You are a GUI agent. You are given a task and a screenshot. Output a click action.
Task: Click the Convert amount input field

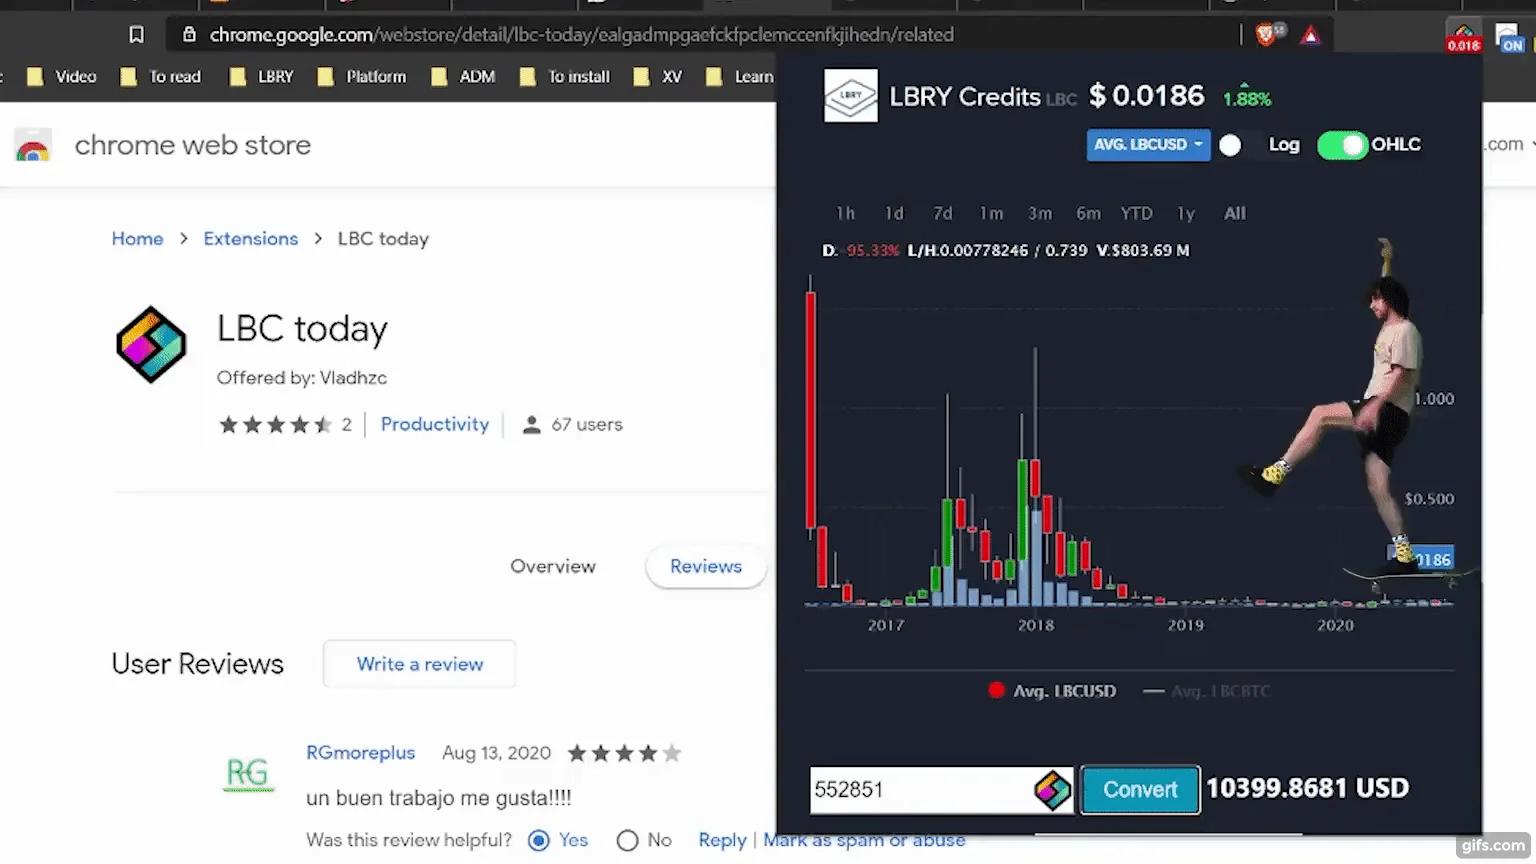click(x=920, y=790)
